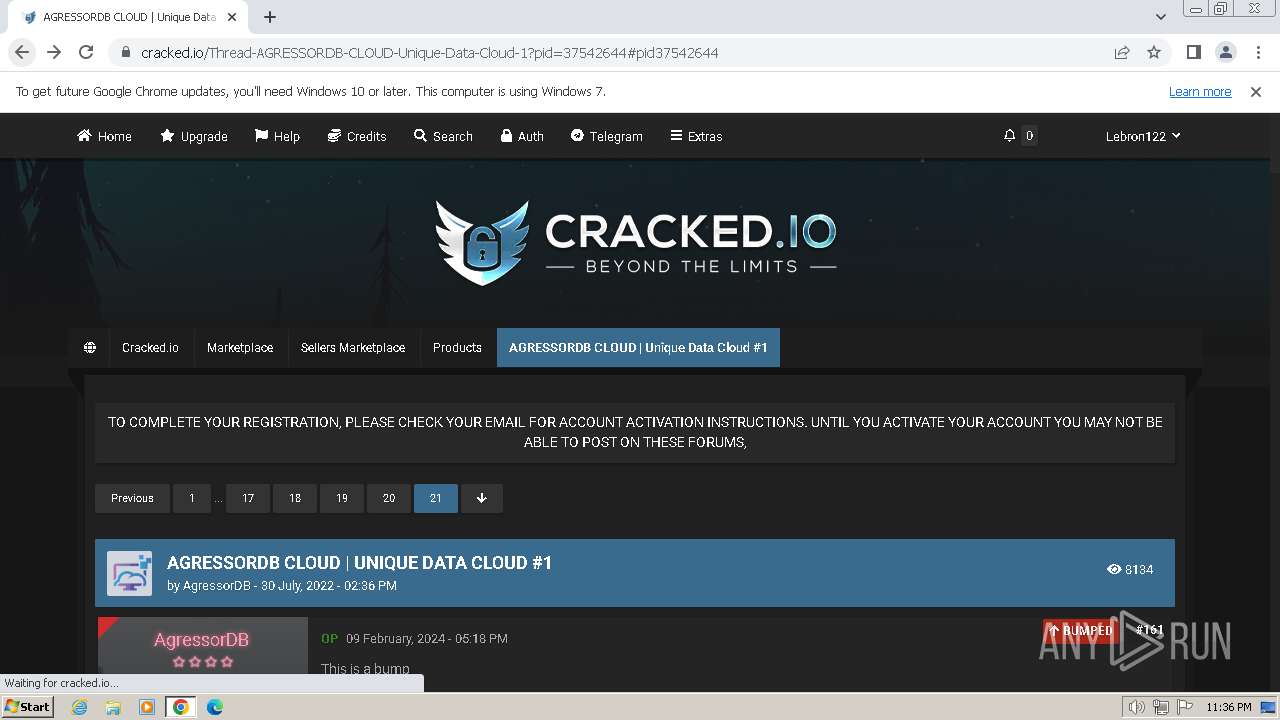The width and height of the screenshot is (1280, 720).
Task: Open the Help section
Action: coord(277,136)
